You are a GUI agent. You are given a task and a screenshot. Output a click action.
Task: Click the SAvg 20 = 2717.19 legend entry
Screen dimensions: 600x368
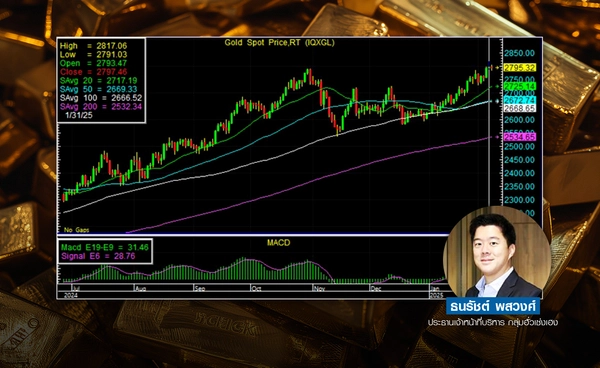pos(98,81)
